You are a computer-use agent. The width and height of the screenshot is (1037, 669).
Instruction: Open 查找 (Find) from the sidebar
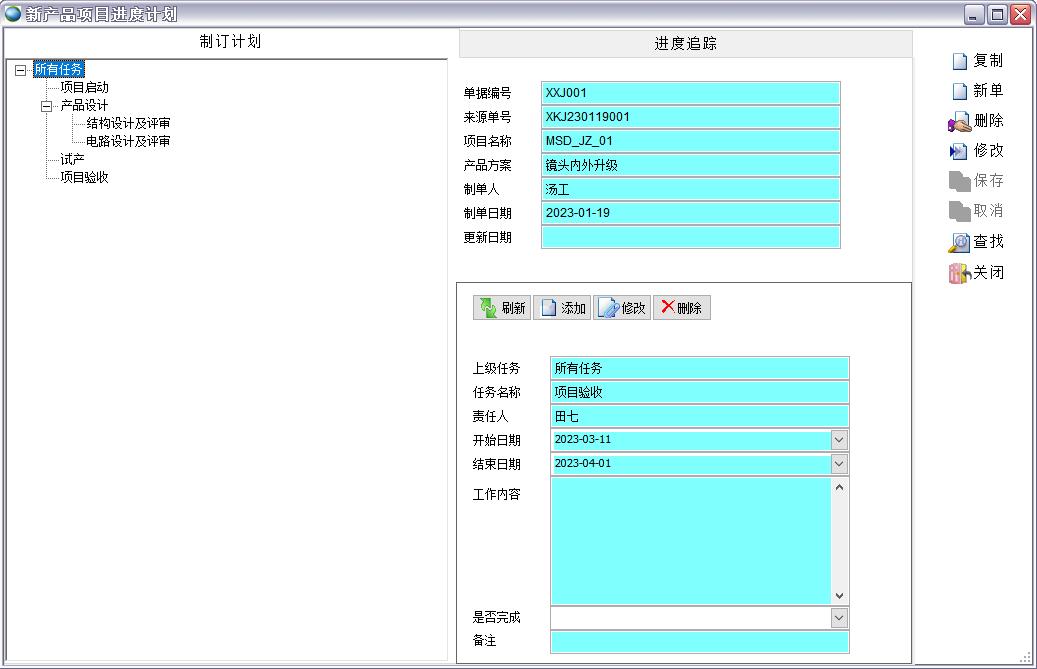click(x=959, y=242)
